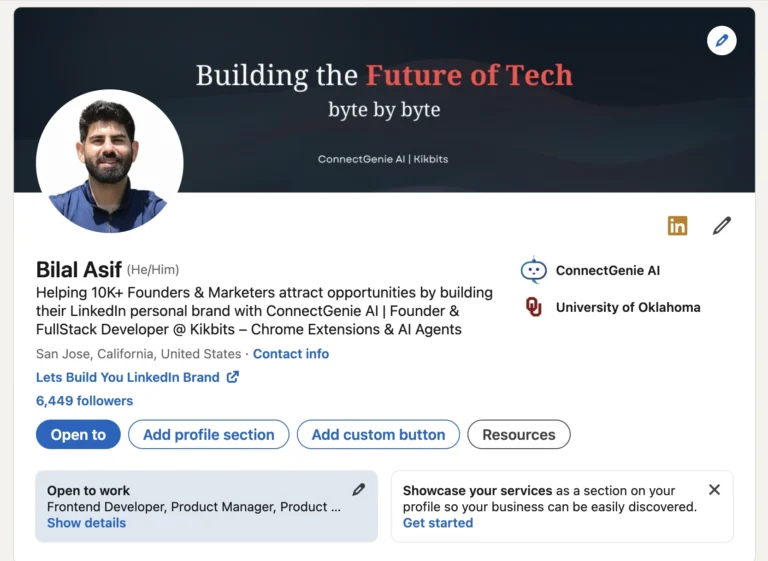Click Frontend Developer, Product Manager roles text
This screenshot has width=768, height=561.
(193, 507)
